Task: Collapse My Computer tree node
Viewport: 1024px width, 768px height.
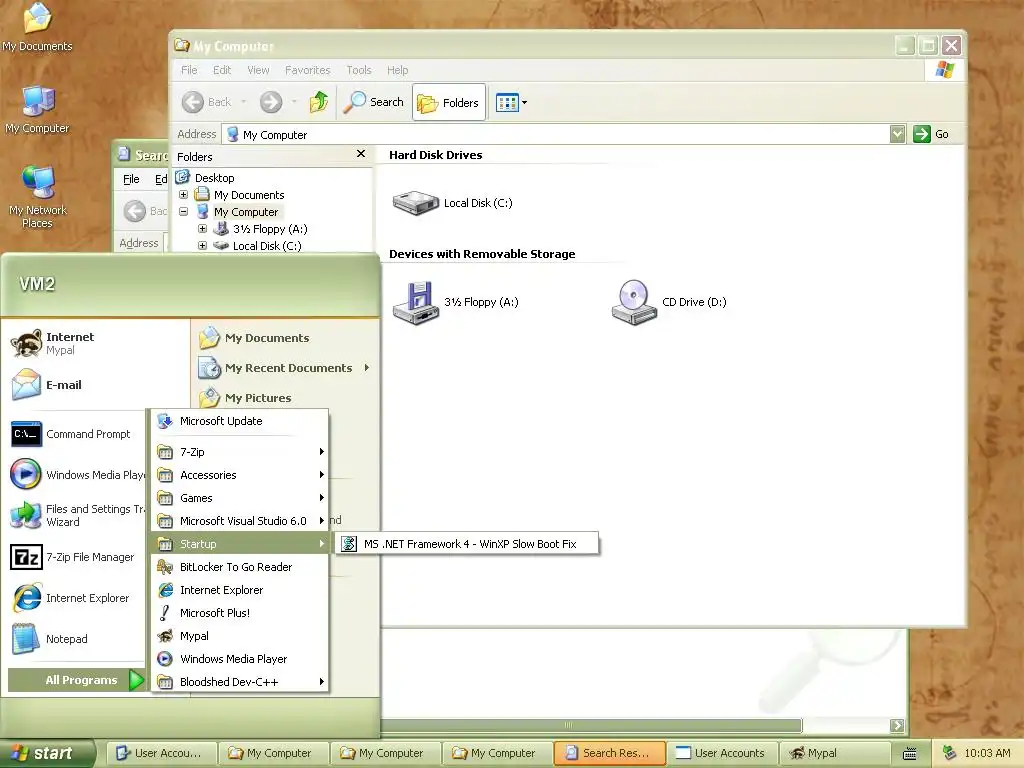Action: 184,212
